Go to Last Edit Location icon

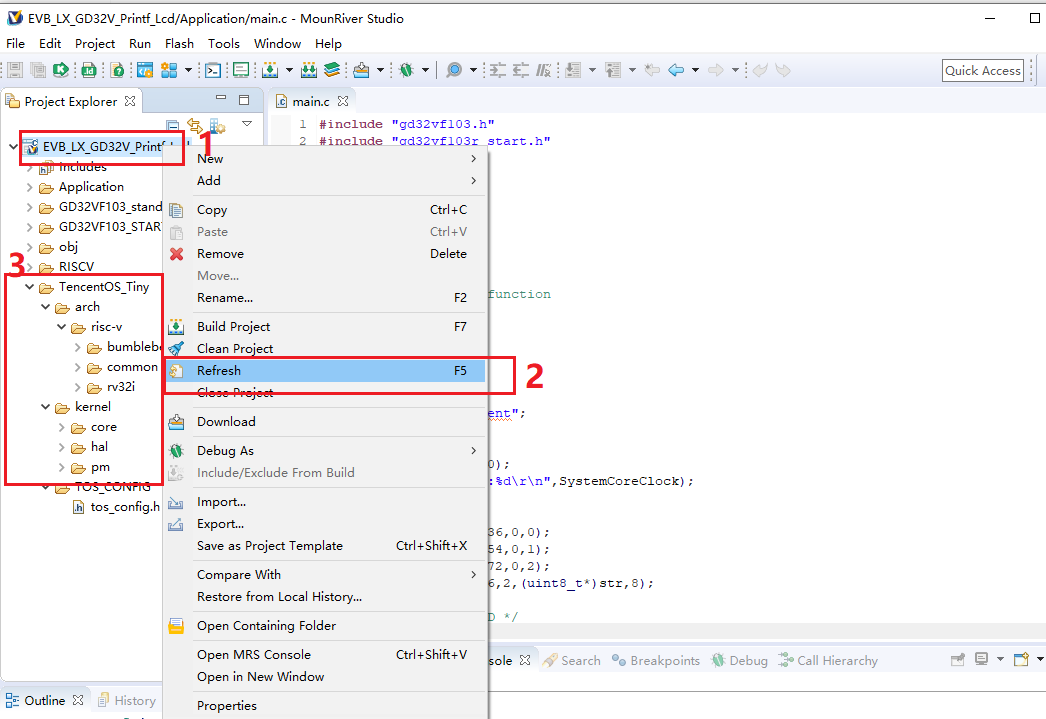(652, 70)
